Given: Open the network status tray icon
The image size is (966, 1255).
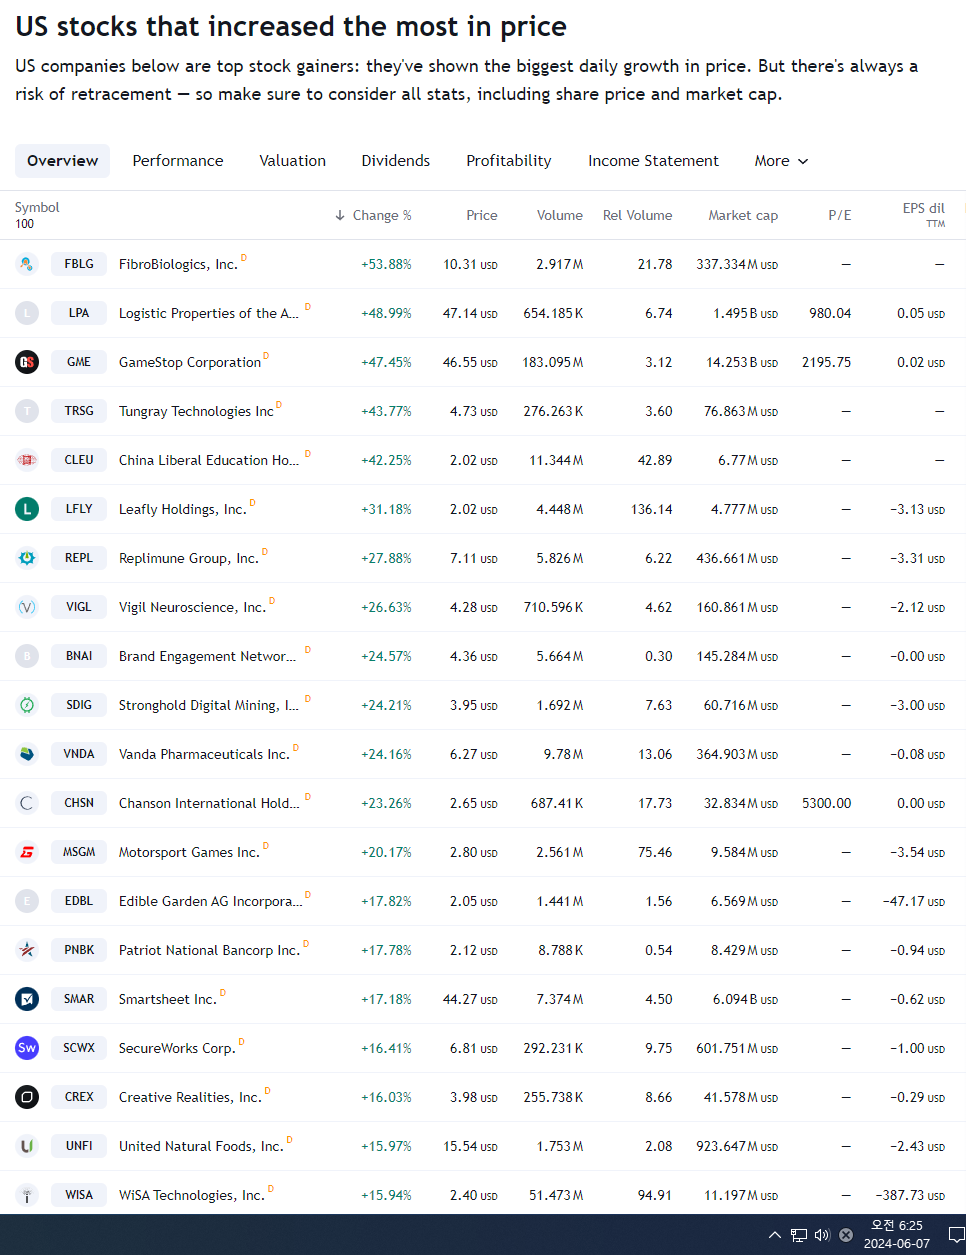Looking at the screenshot, I should pos(799,1235).
